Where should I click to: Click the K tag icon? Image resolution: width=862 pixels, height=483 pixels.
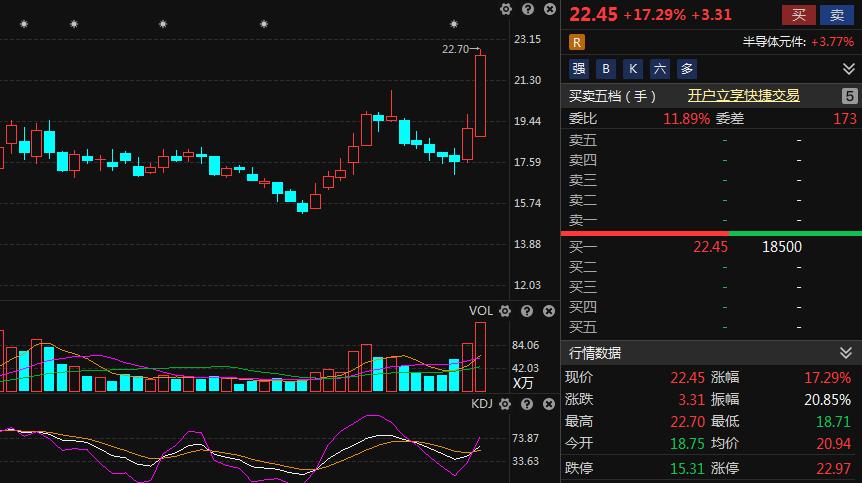pyautogui.click(x=633, y=69)
